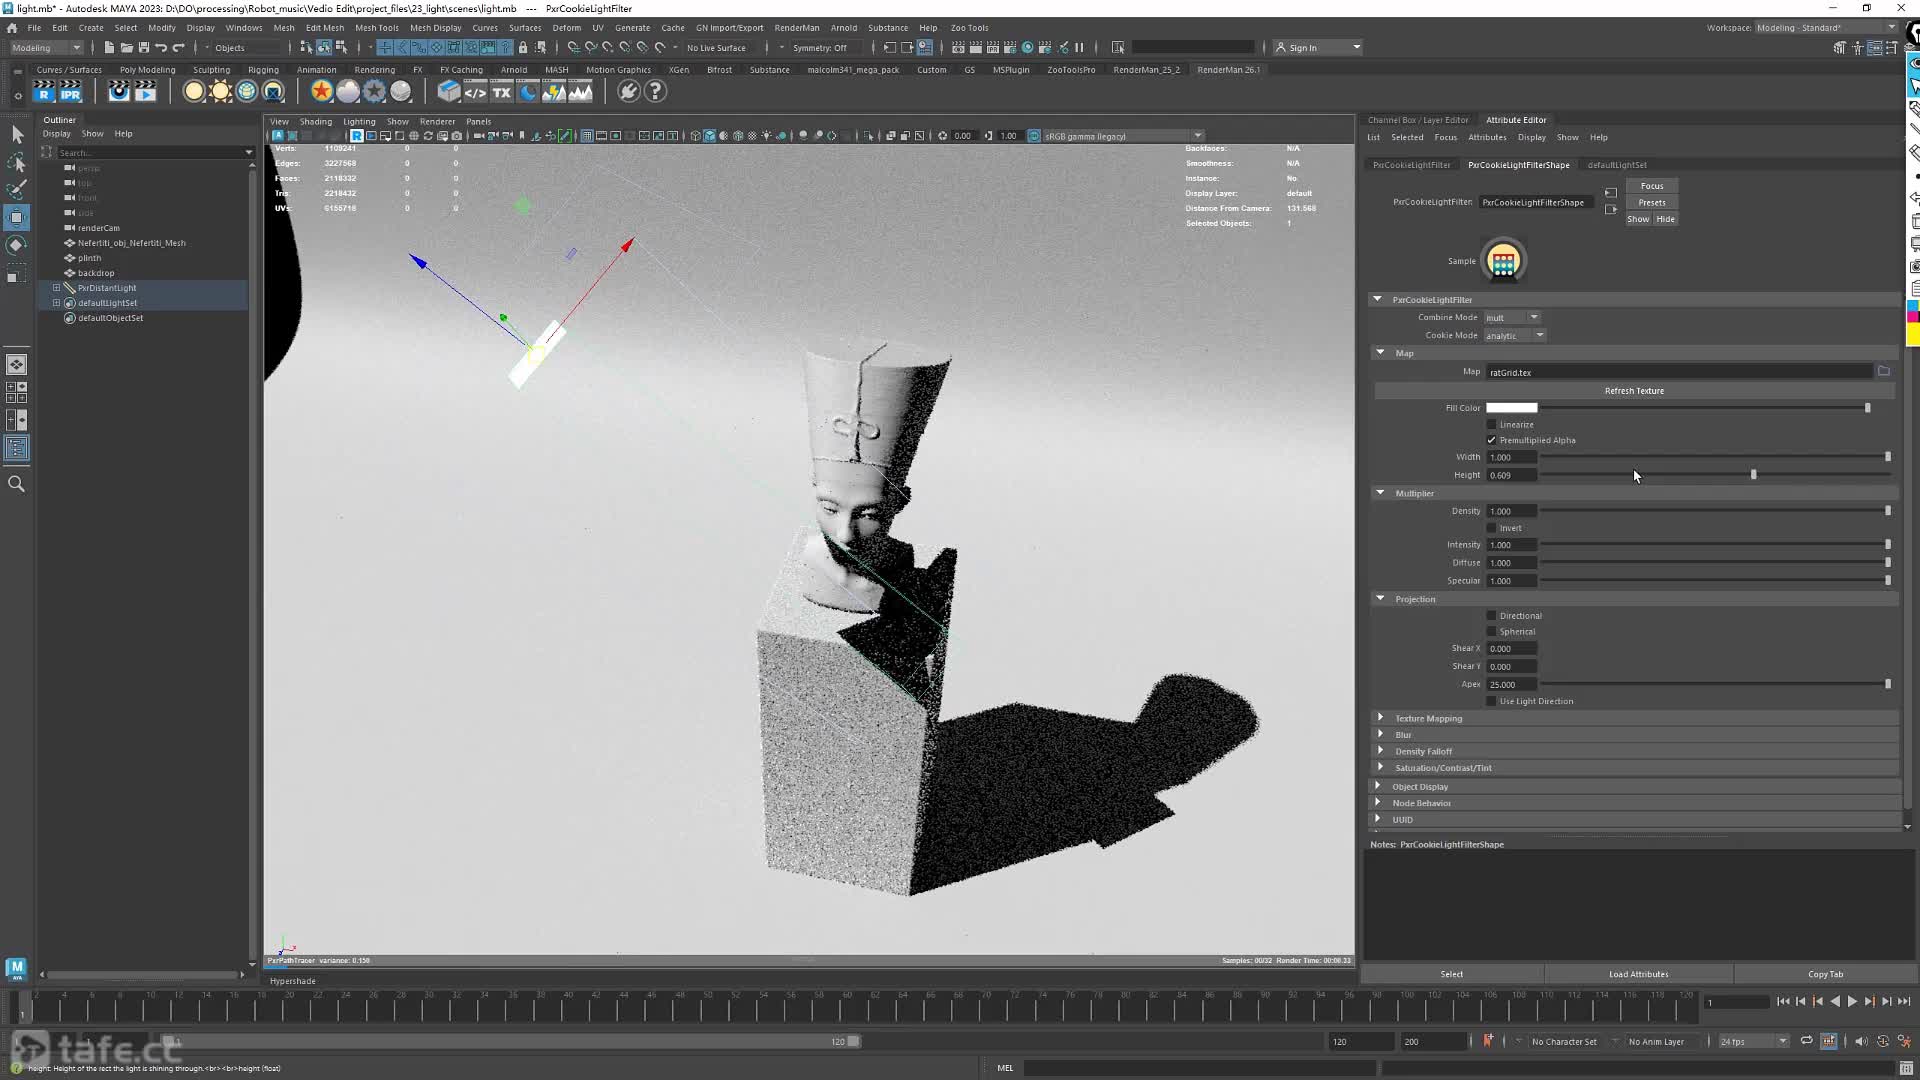Click the Apex slider track
The height and width of the screenshot is (1080, 1920).
coord(1714,685)
